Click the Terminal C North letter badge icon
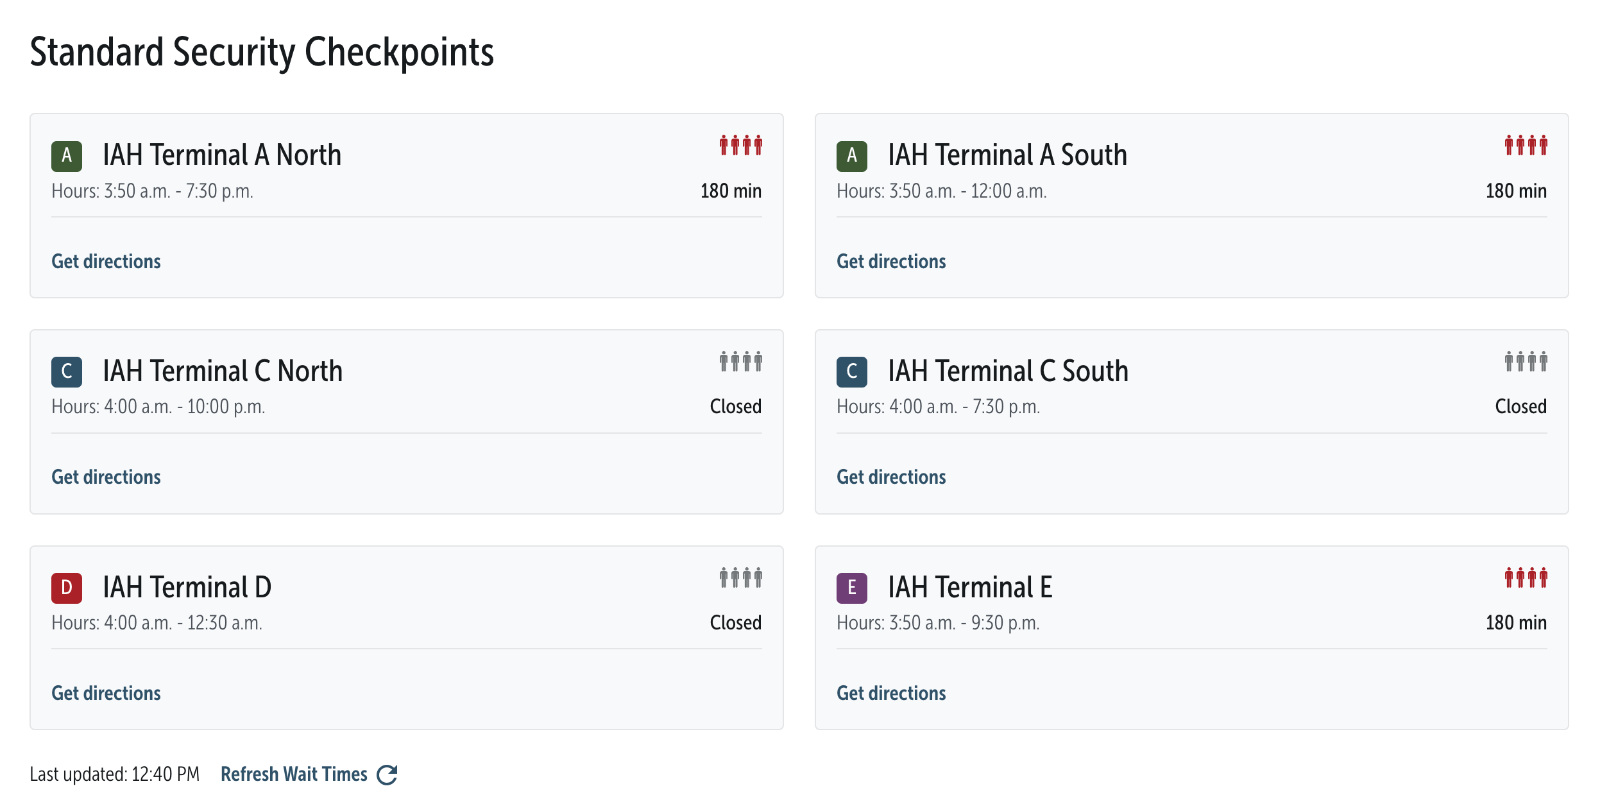This screenshot has width=1600, height=811. [x=66, y=371]
